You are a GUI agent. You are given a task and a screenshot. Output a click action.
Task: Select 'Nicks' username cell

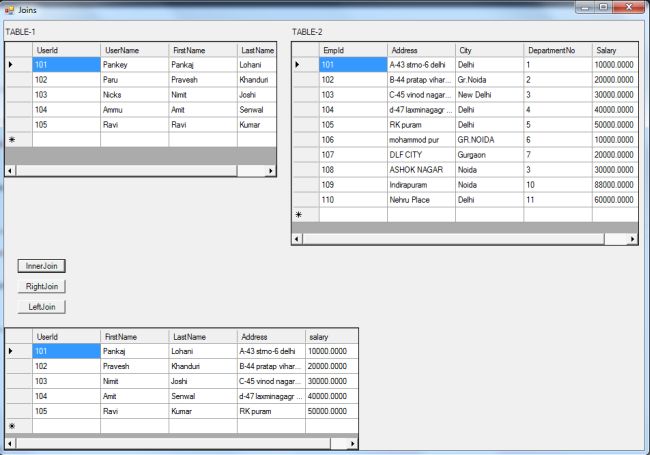tap(135, 94)
